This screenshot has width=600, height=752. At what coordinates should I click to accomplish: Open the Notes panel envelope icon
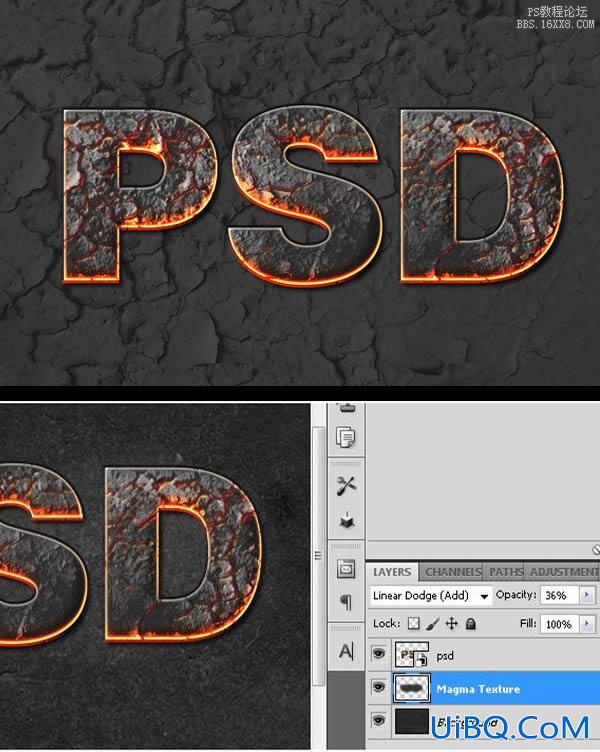point(346,569)
